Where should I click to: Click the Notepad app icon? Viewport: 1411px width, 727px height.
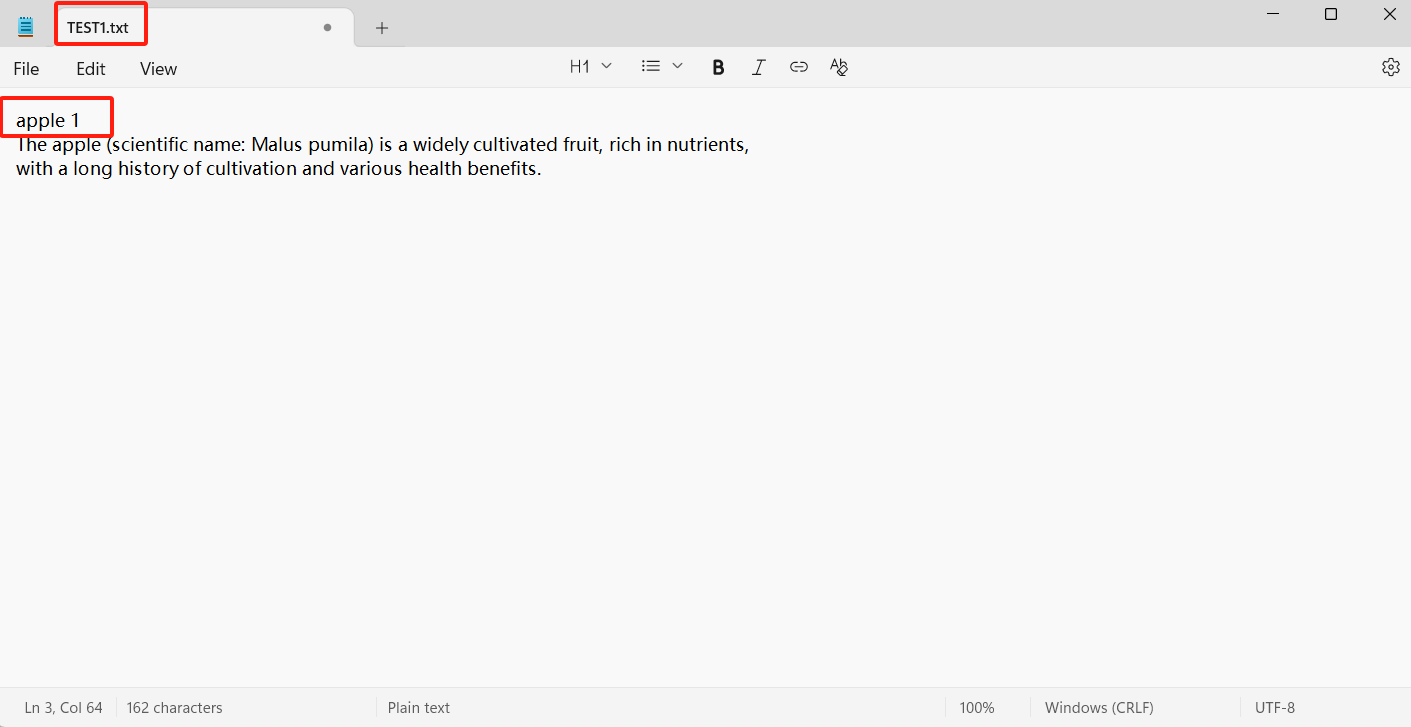26,27
